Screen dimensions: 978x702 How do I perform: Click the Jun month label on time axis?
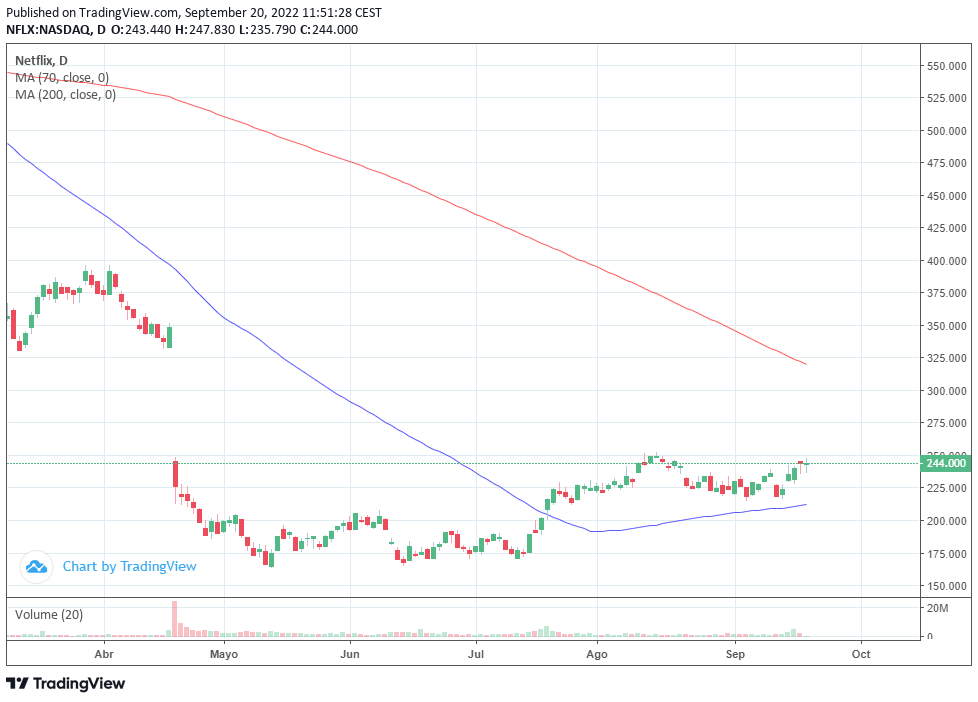pos(350,654)
